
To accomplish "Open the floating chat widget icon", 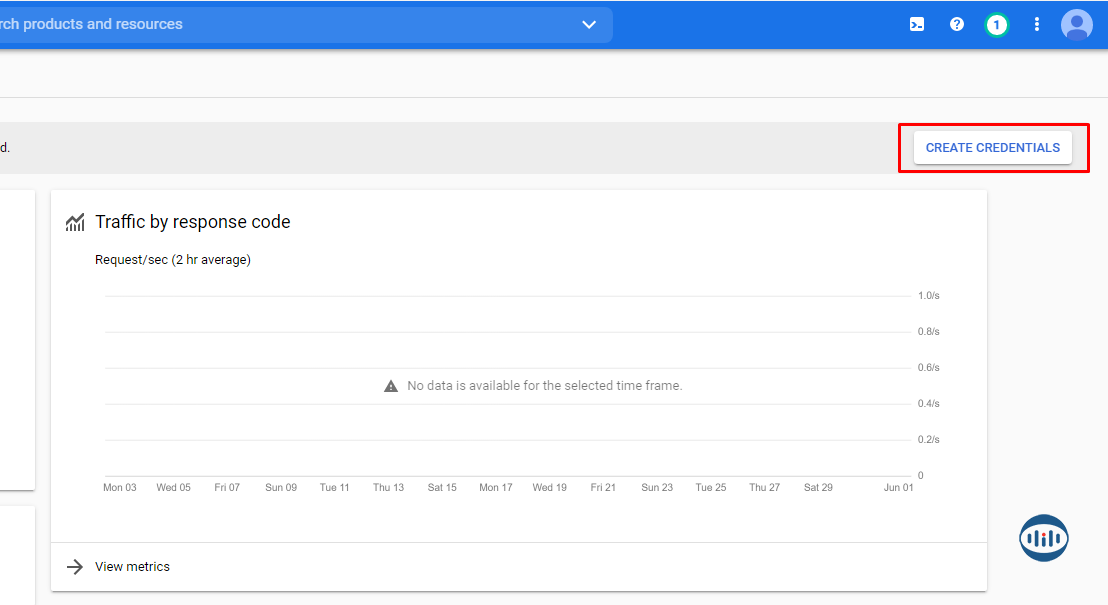I will pos(1043,539).
